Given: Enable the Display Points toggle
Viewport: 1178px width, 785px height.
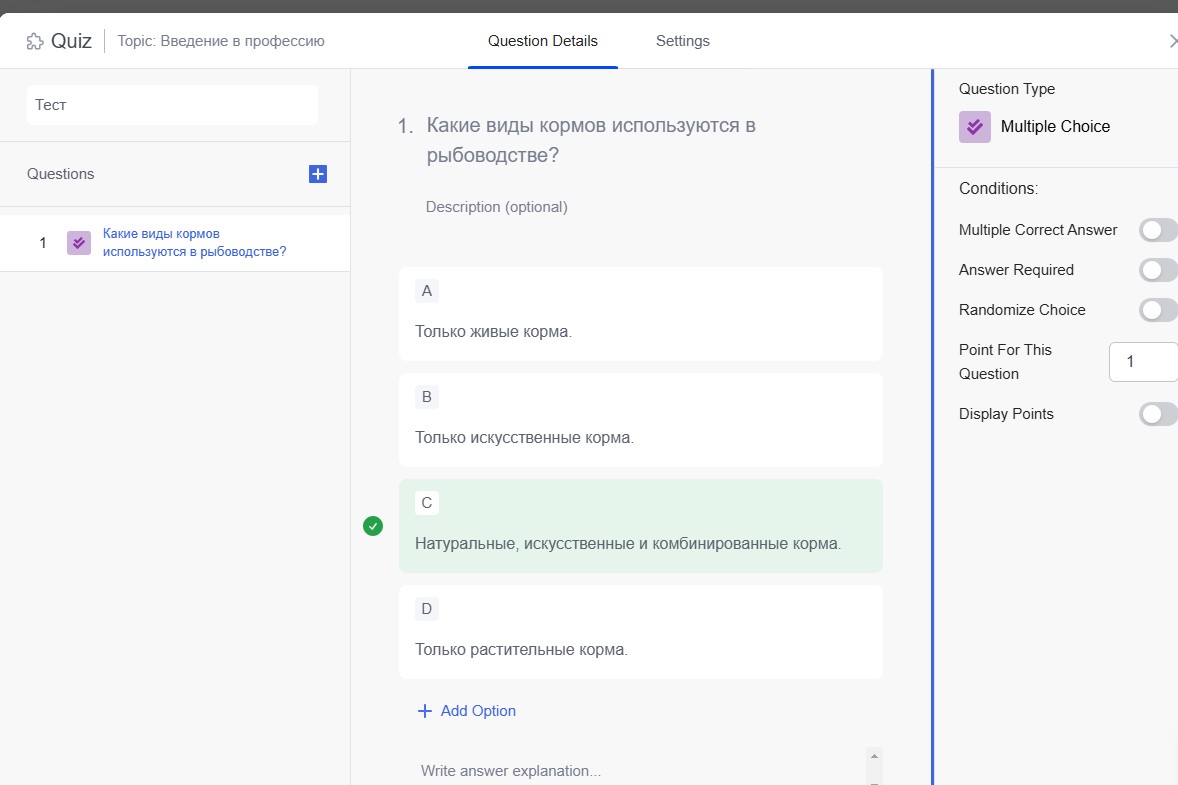Looking at the screenshot, I should 1157,414.
